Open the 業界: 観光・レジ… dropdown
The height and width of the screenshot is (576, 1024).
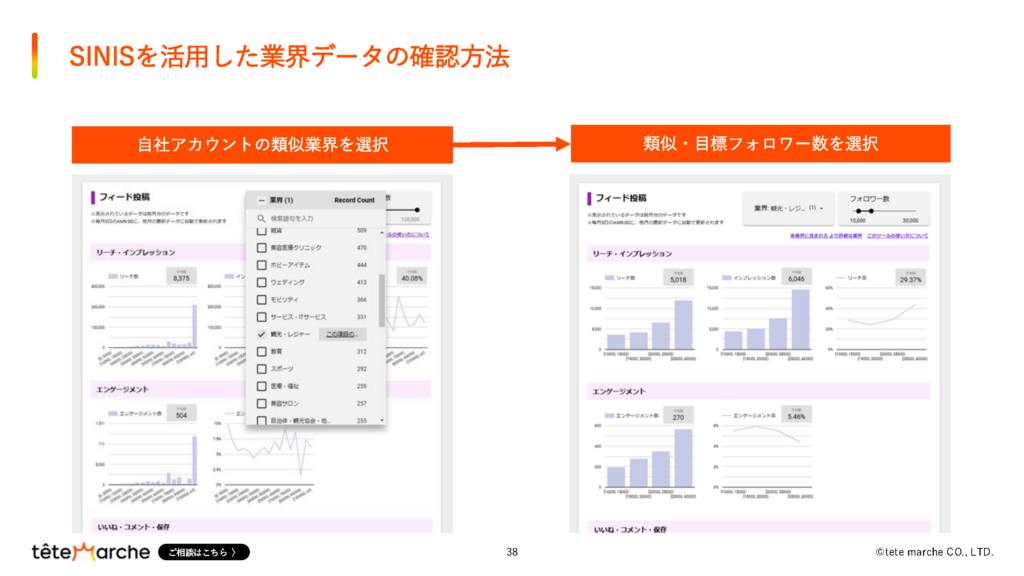click(x=787, y=208)
